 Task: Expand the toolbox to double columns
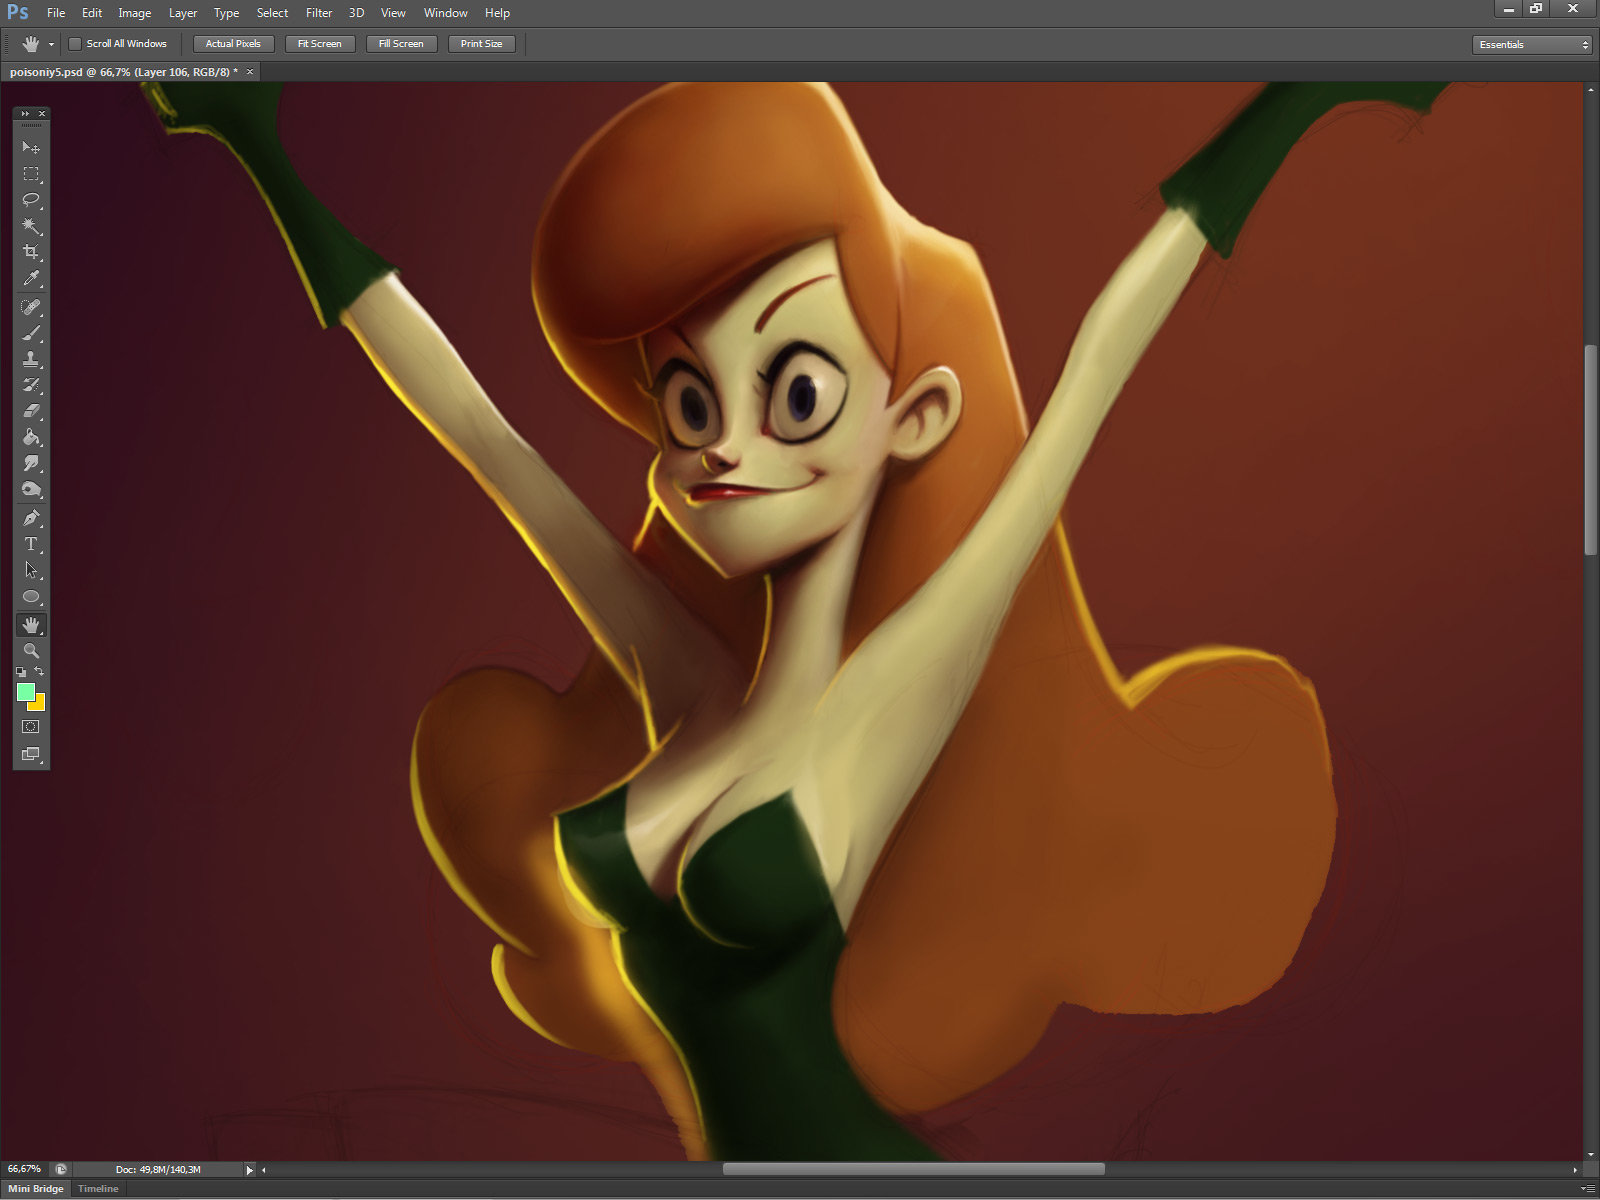[25, 114]
